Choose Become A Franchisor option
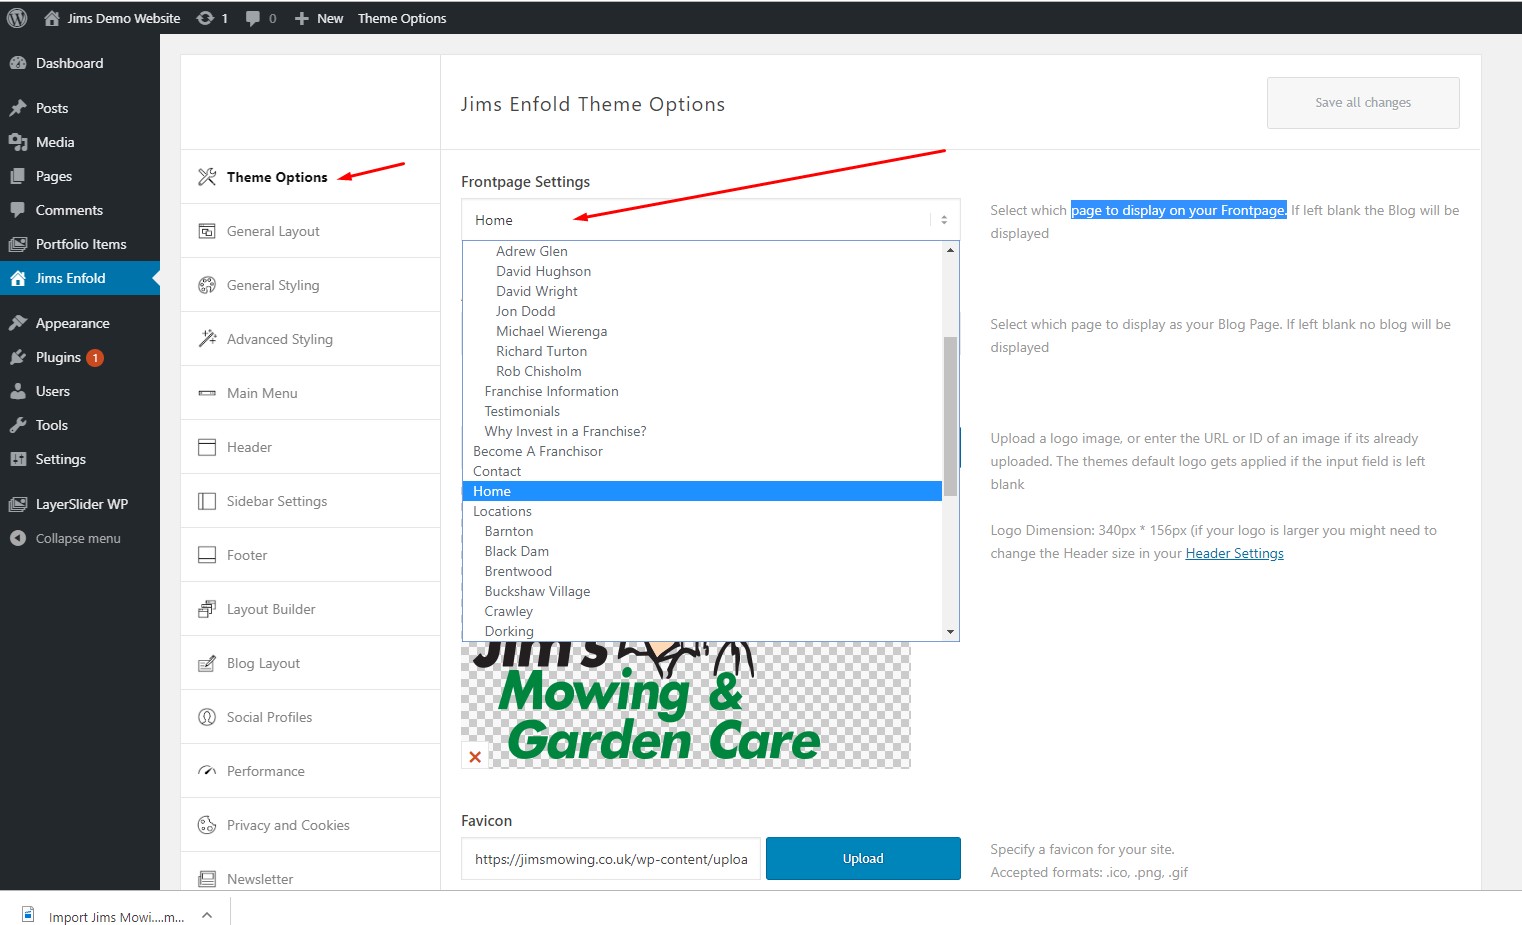This screenshot has width=1522, height=925. (x=702, y=451)
